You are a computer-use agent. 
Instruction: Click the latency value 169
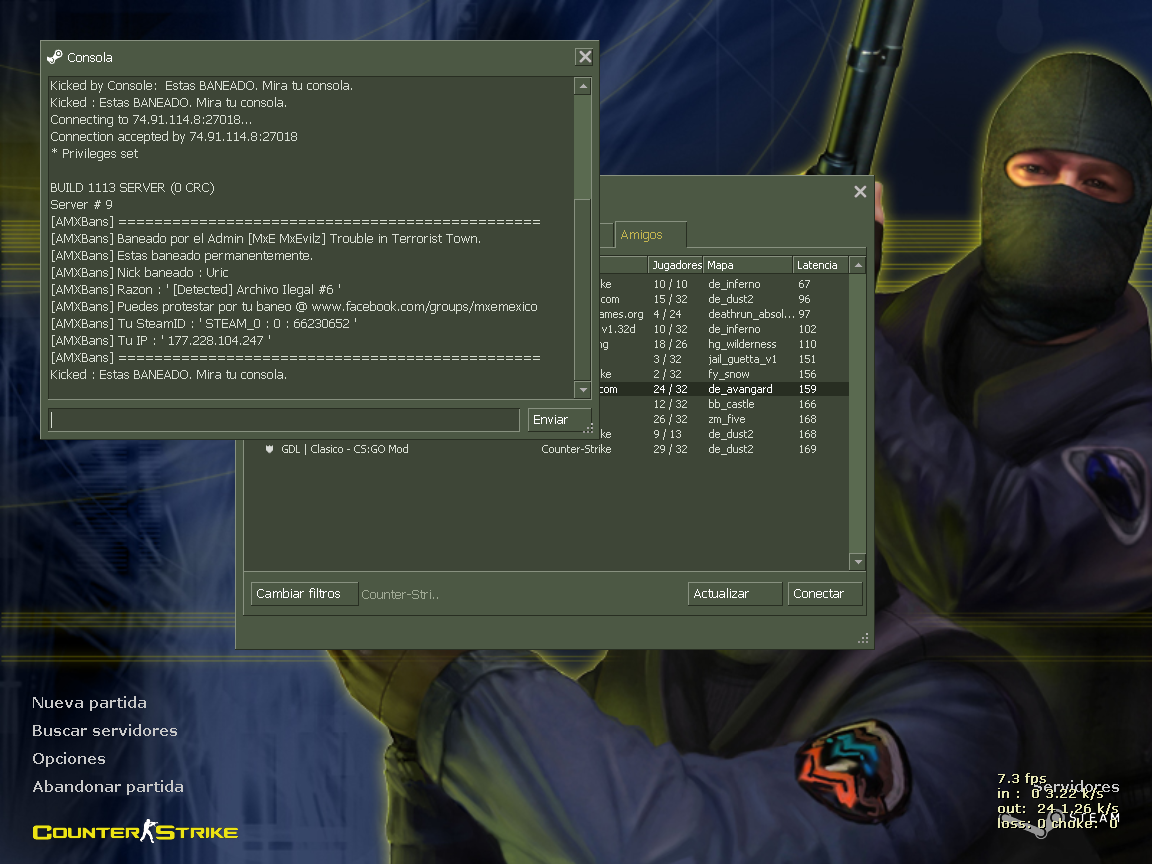point(807,449)
